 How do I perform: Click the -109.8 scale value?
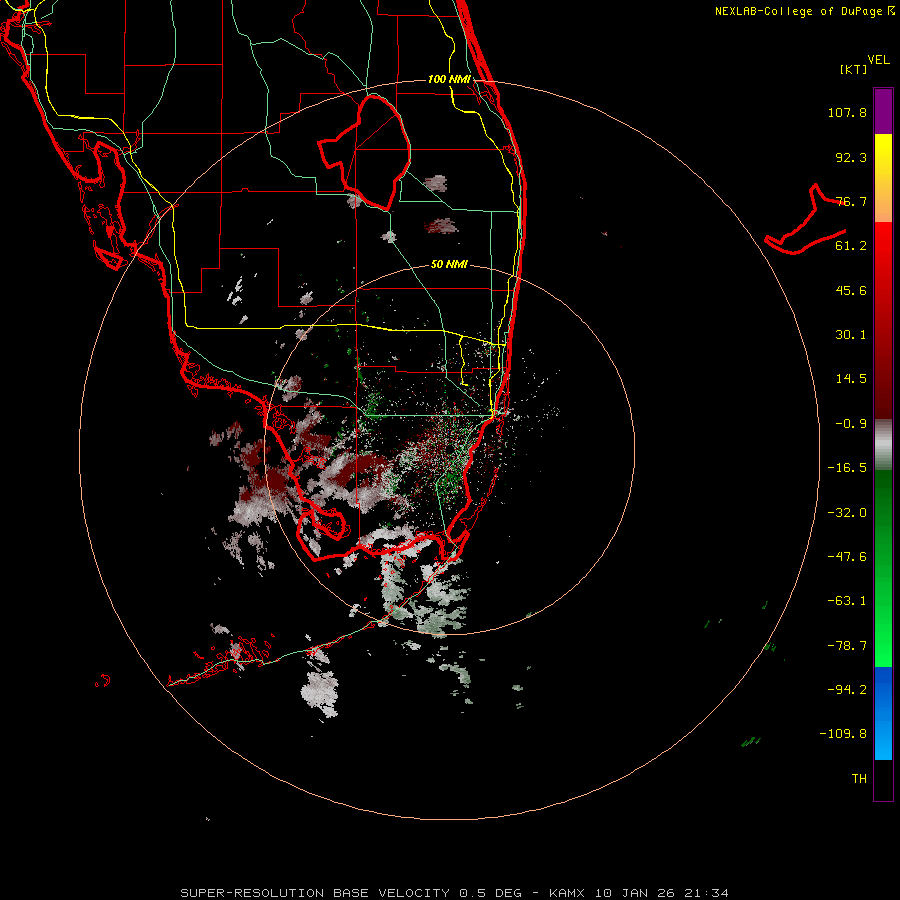843,734
